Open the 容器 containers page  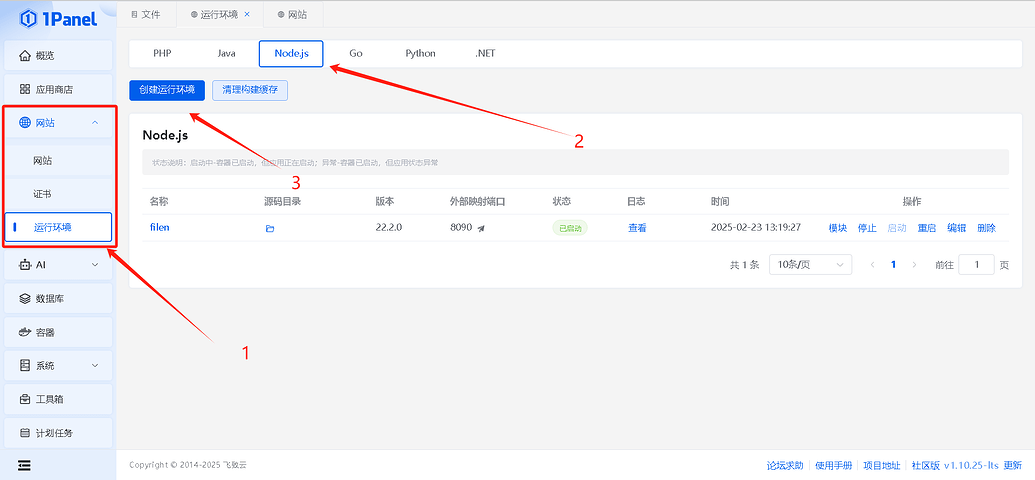point(58,332)
